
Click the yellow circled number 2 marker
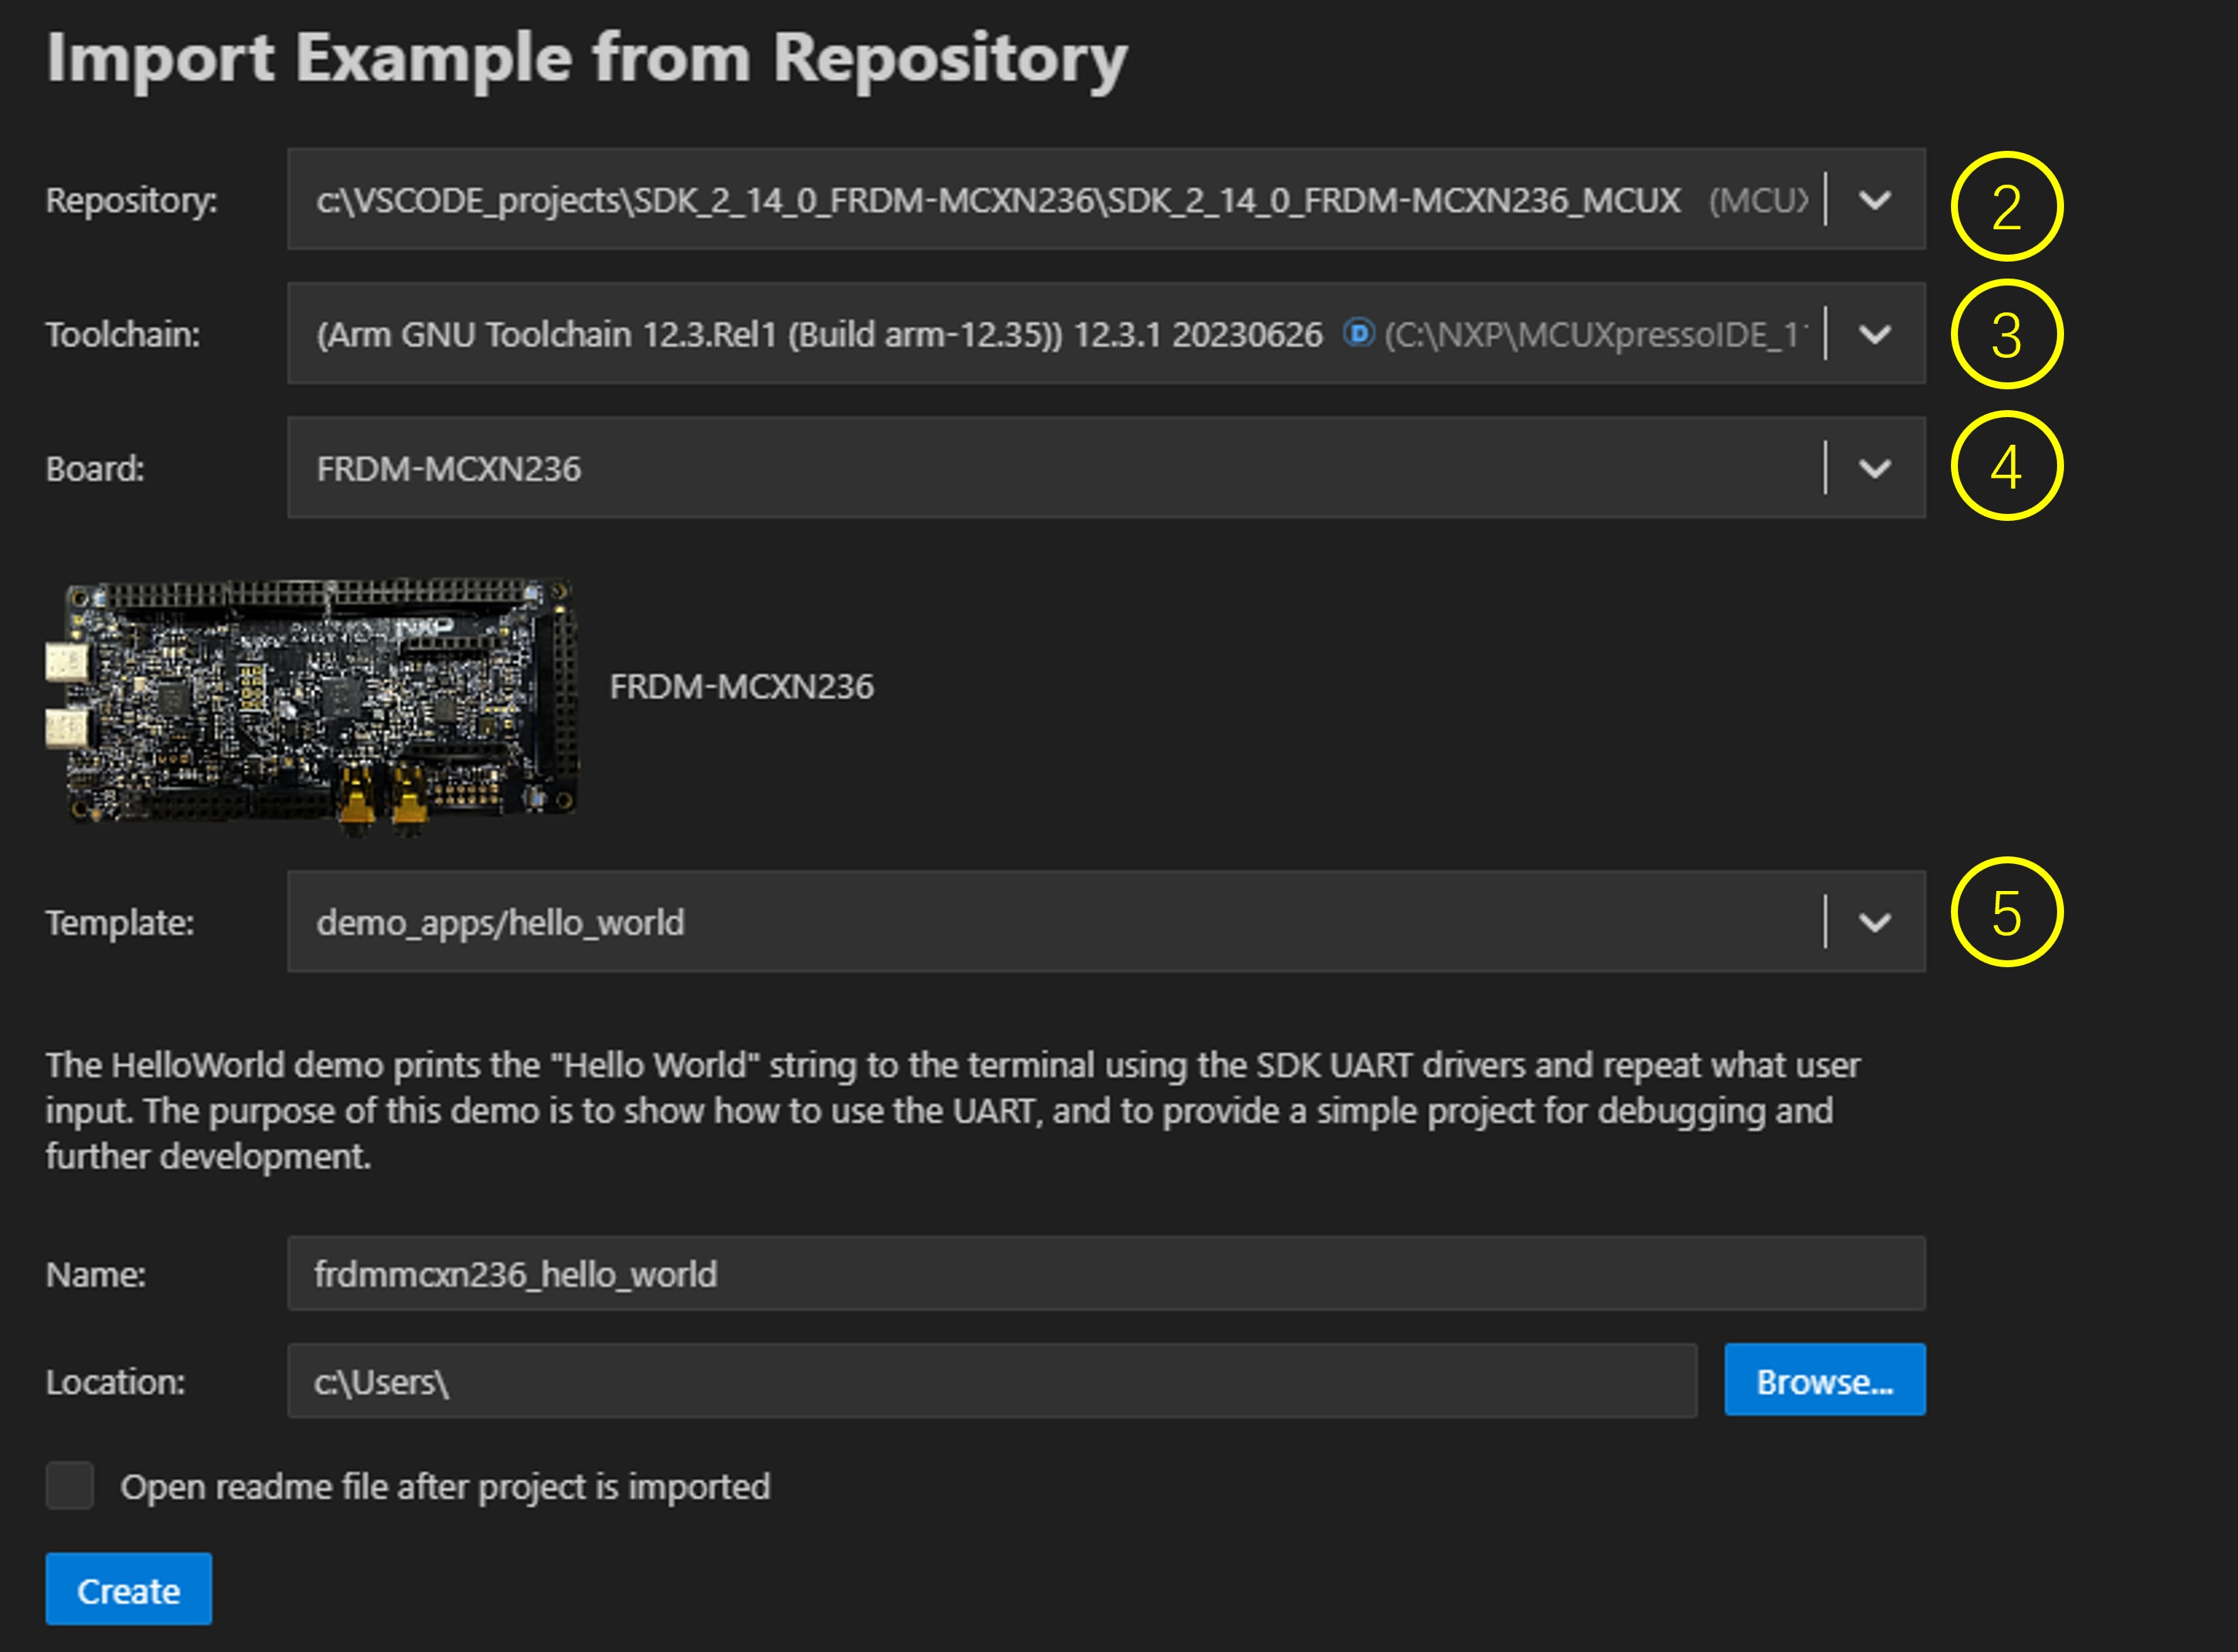(x=2006, y=206)
